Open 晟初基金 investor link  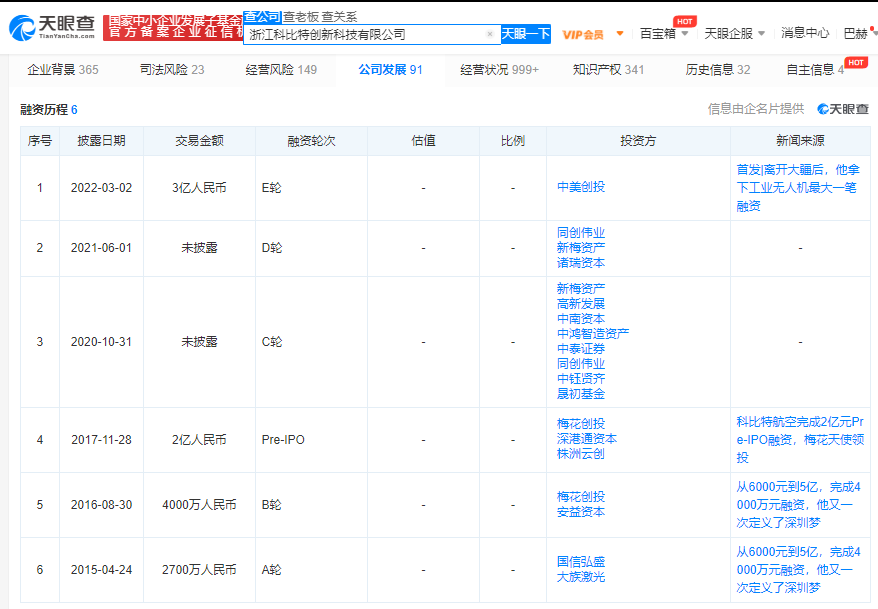click(581, 394)
